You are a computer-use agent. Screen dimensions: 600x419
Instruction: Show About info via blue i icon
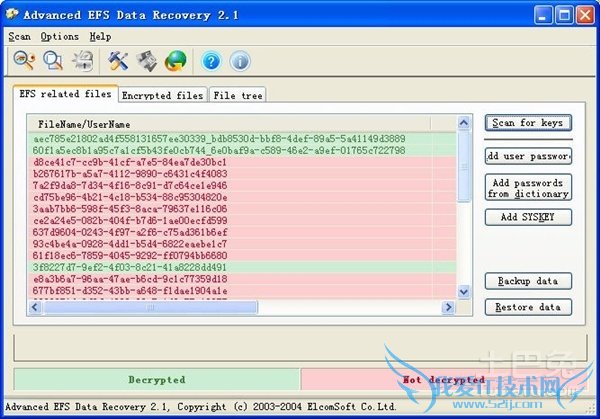pyautogui.click(x=240, y=61)
